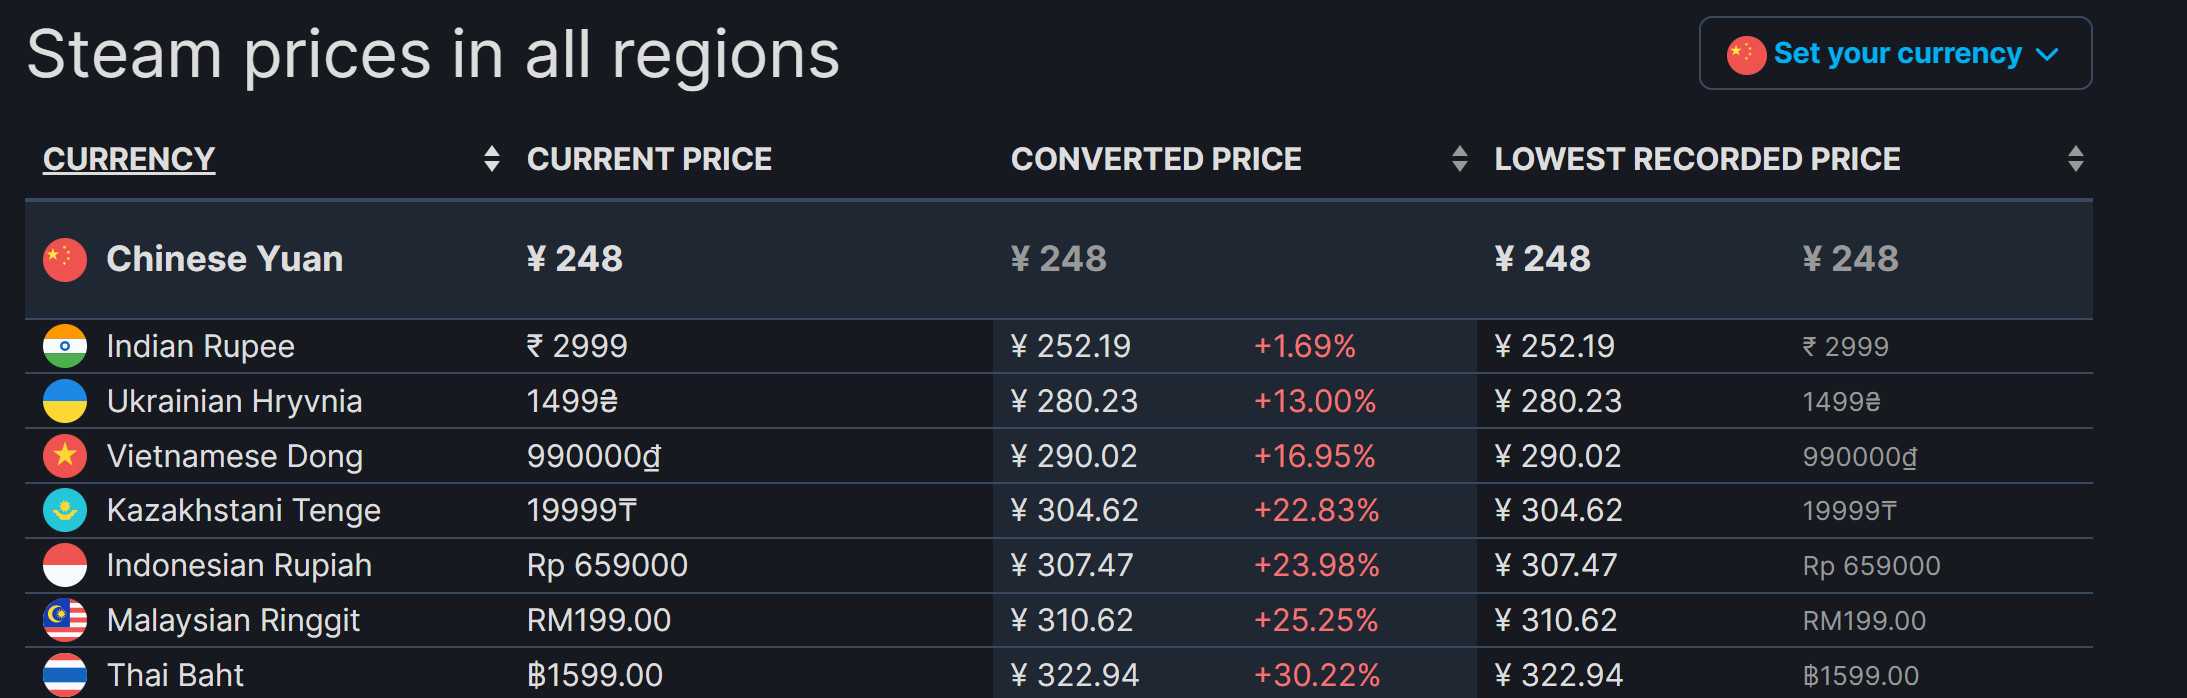Click the Kazakhstani flag icon

click(65, 511)
